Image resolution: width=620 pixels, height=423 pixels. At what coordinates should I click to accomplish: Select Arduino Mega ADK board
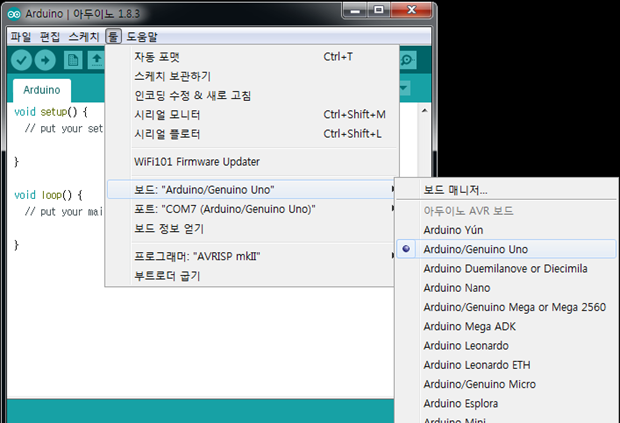click(506, 327)
